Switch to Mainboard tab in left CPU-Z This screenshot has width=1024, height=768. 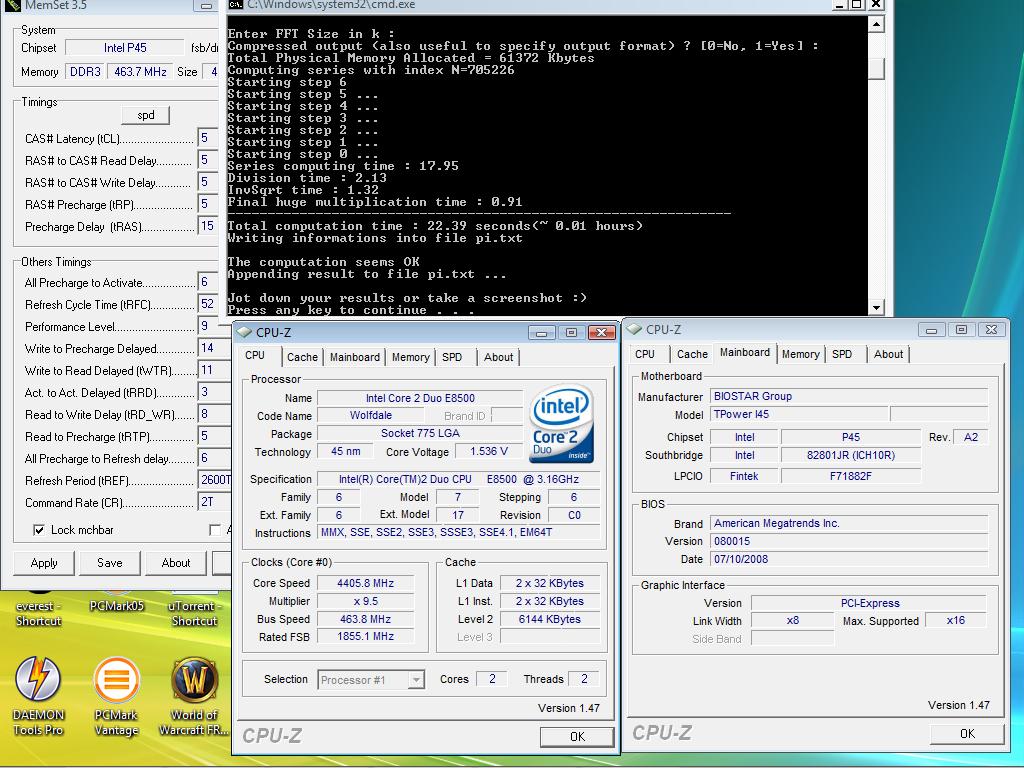355,357
